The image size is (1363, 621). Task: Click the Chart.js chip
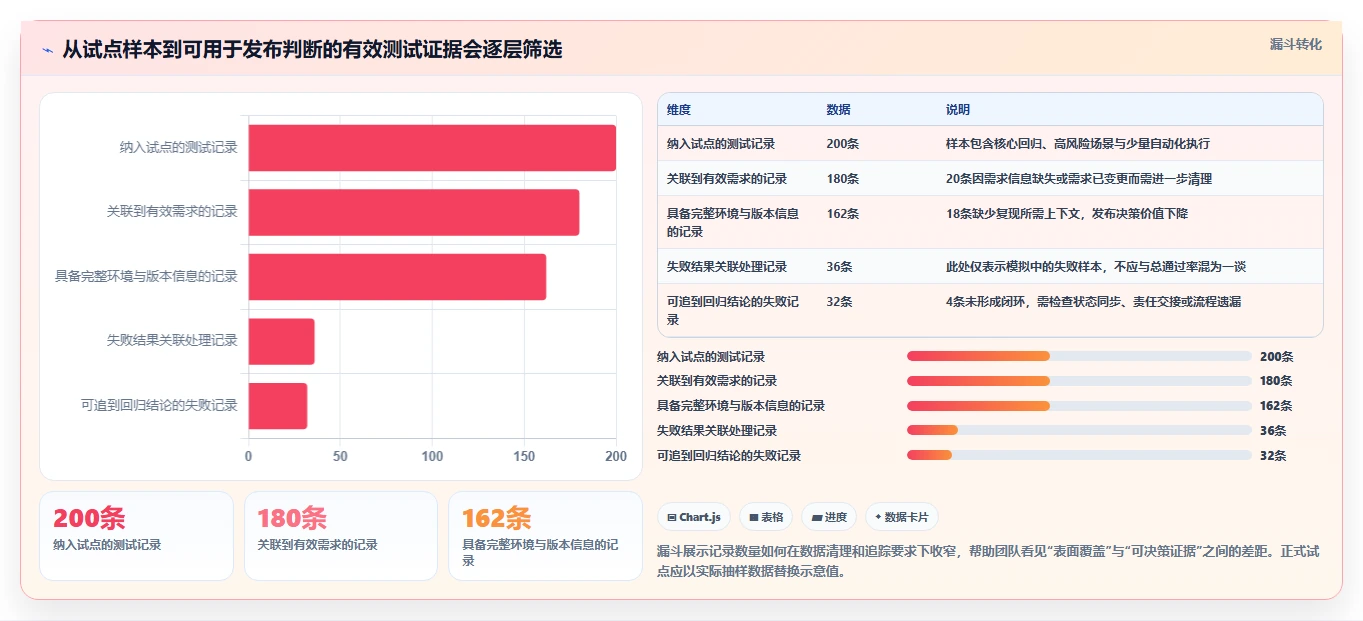tap(694, 517)
